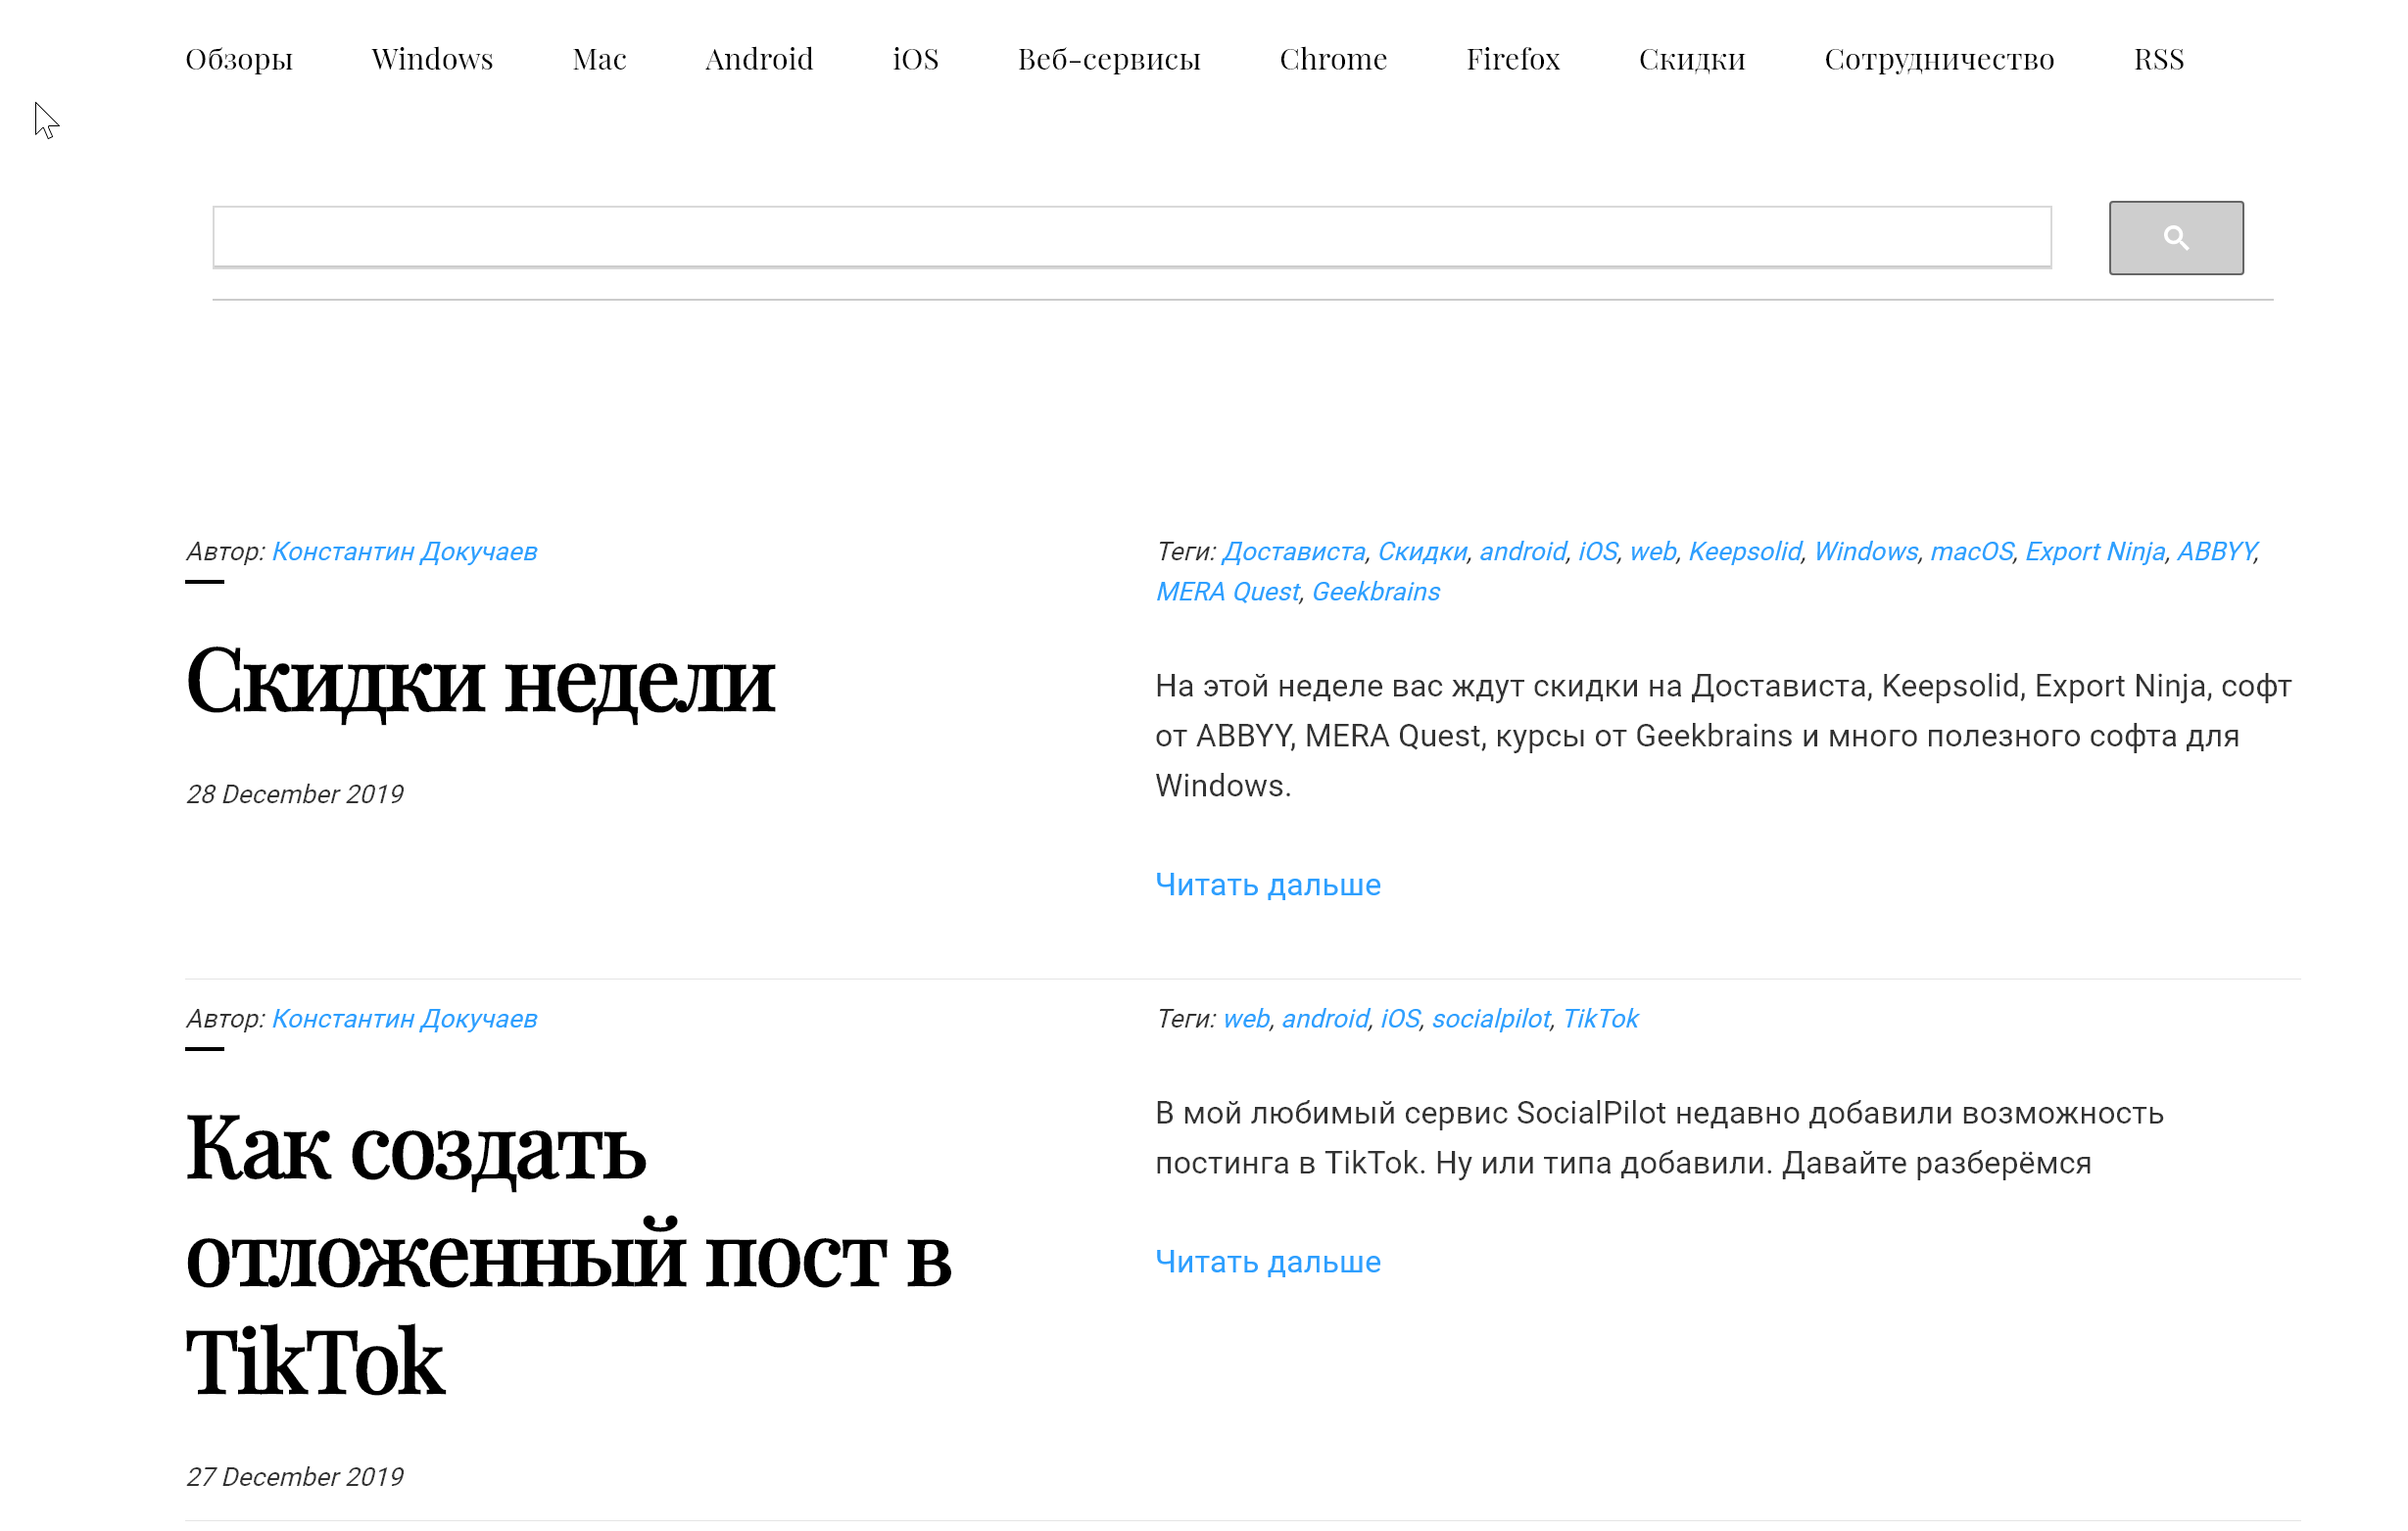The height and width of the screenshot is (1531, 2408).
Task: Open the socialpilot tag
Action: pyautogui.click(x=1490, y=1018)
